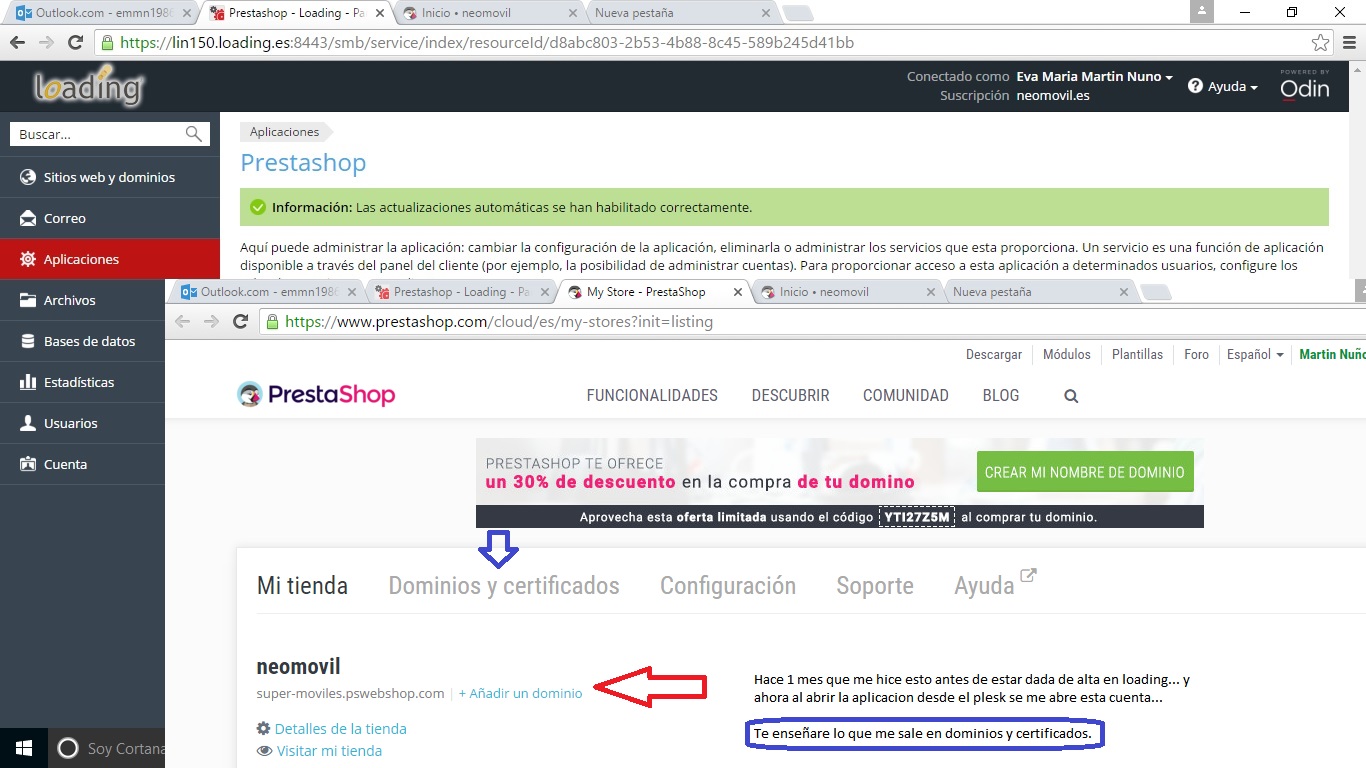Close the My Store - PrestaShop tab
The image size is (1366, 768).
(x=738, y=292)
